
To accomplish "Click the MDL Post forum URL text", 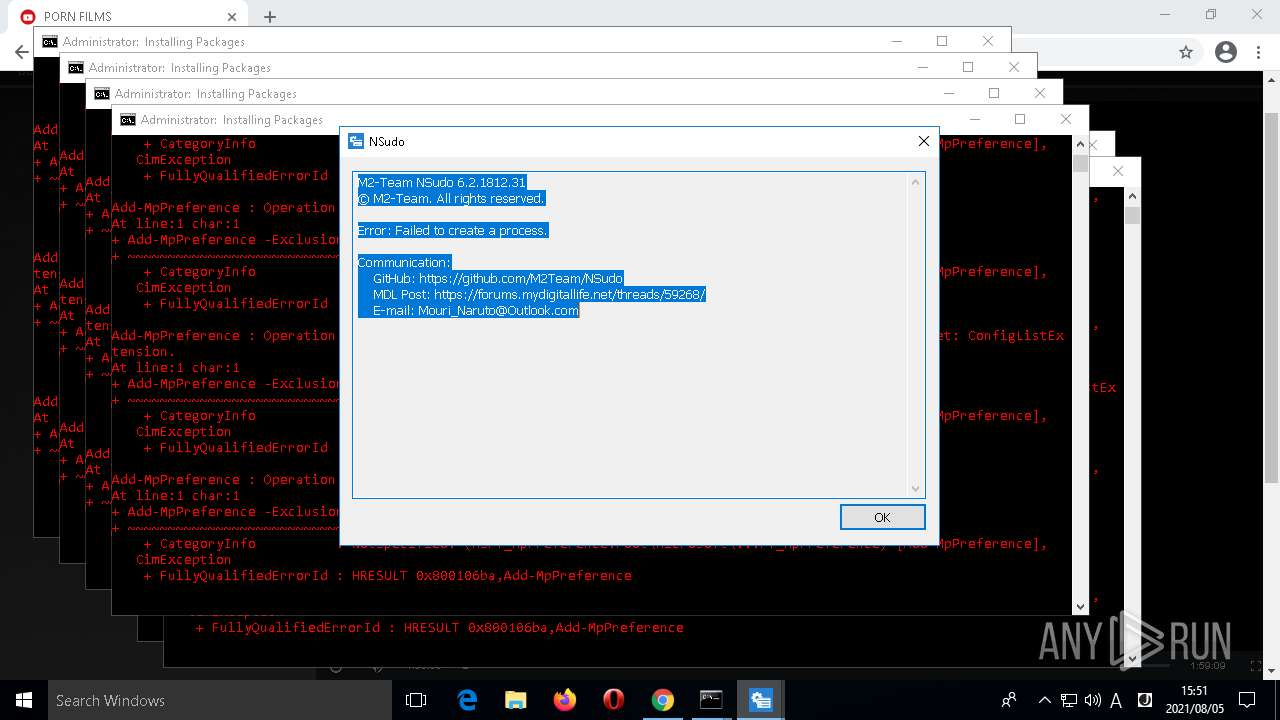I will [569, 295].
